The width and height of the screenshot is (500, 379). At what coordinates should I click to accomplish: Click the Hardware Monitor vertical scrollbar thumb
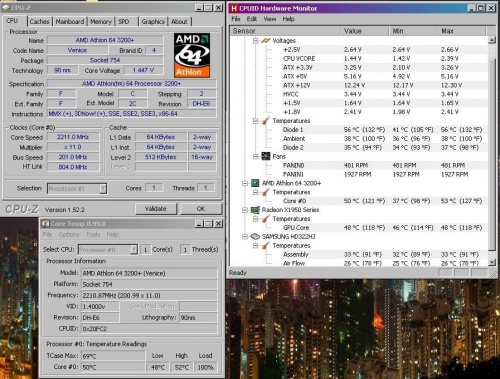(492, 154)
